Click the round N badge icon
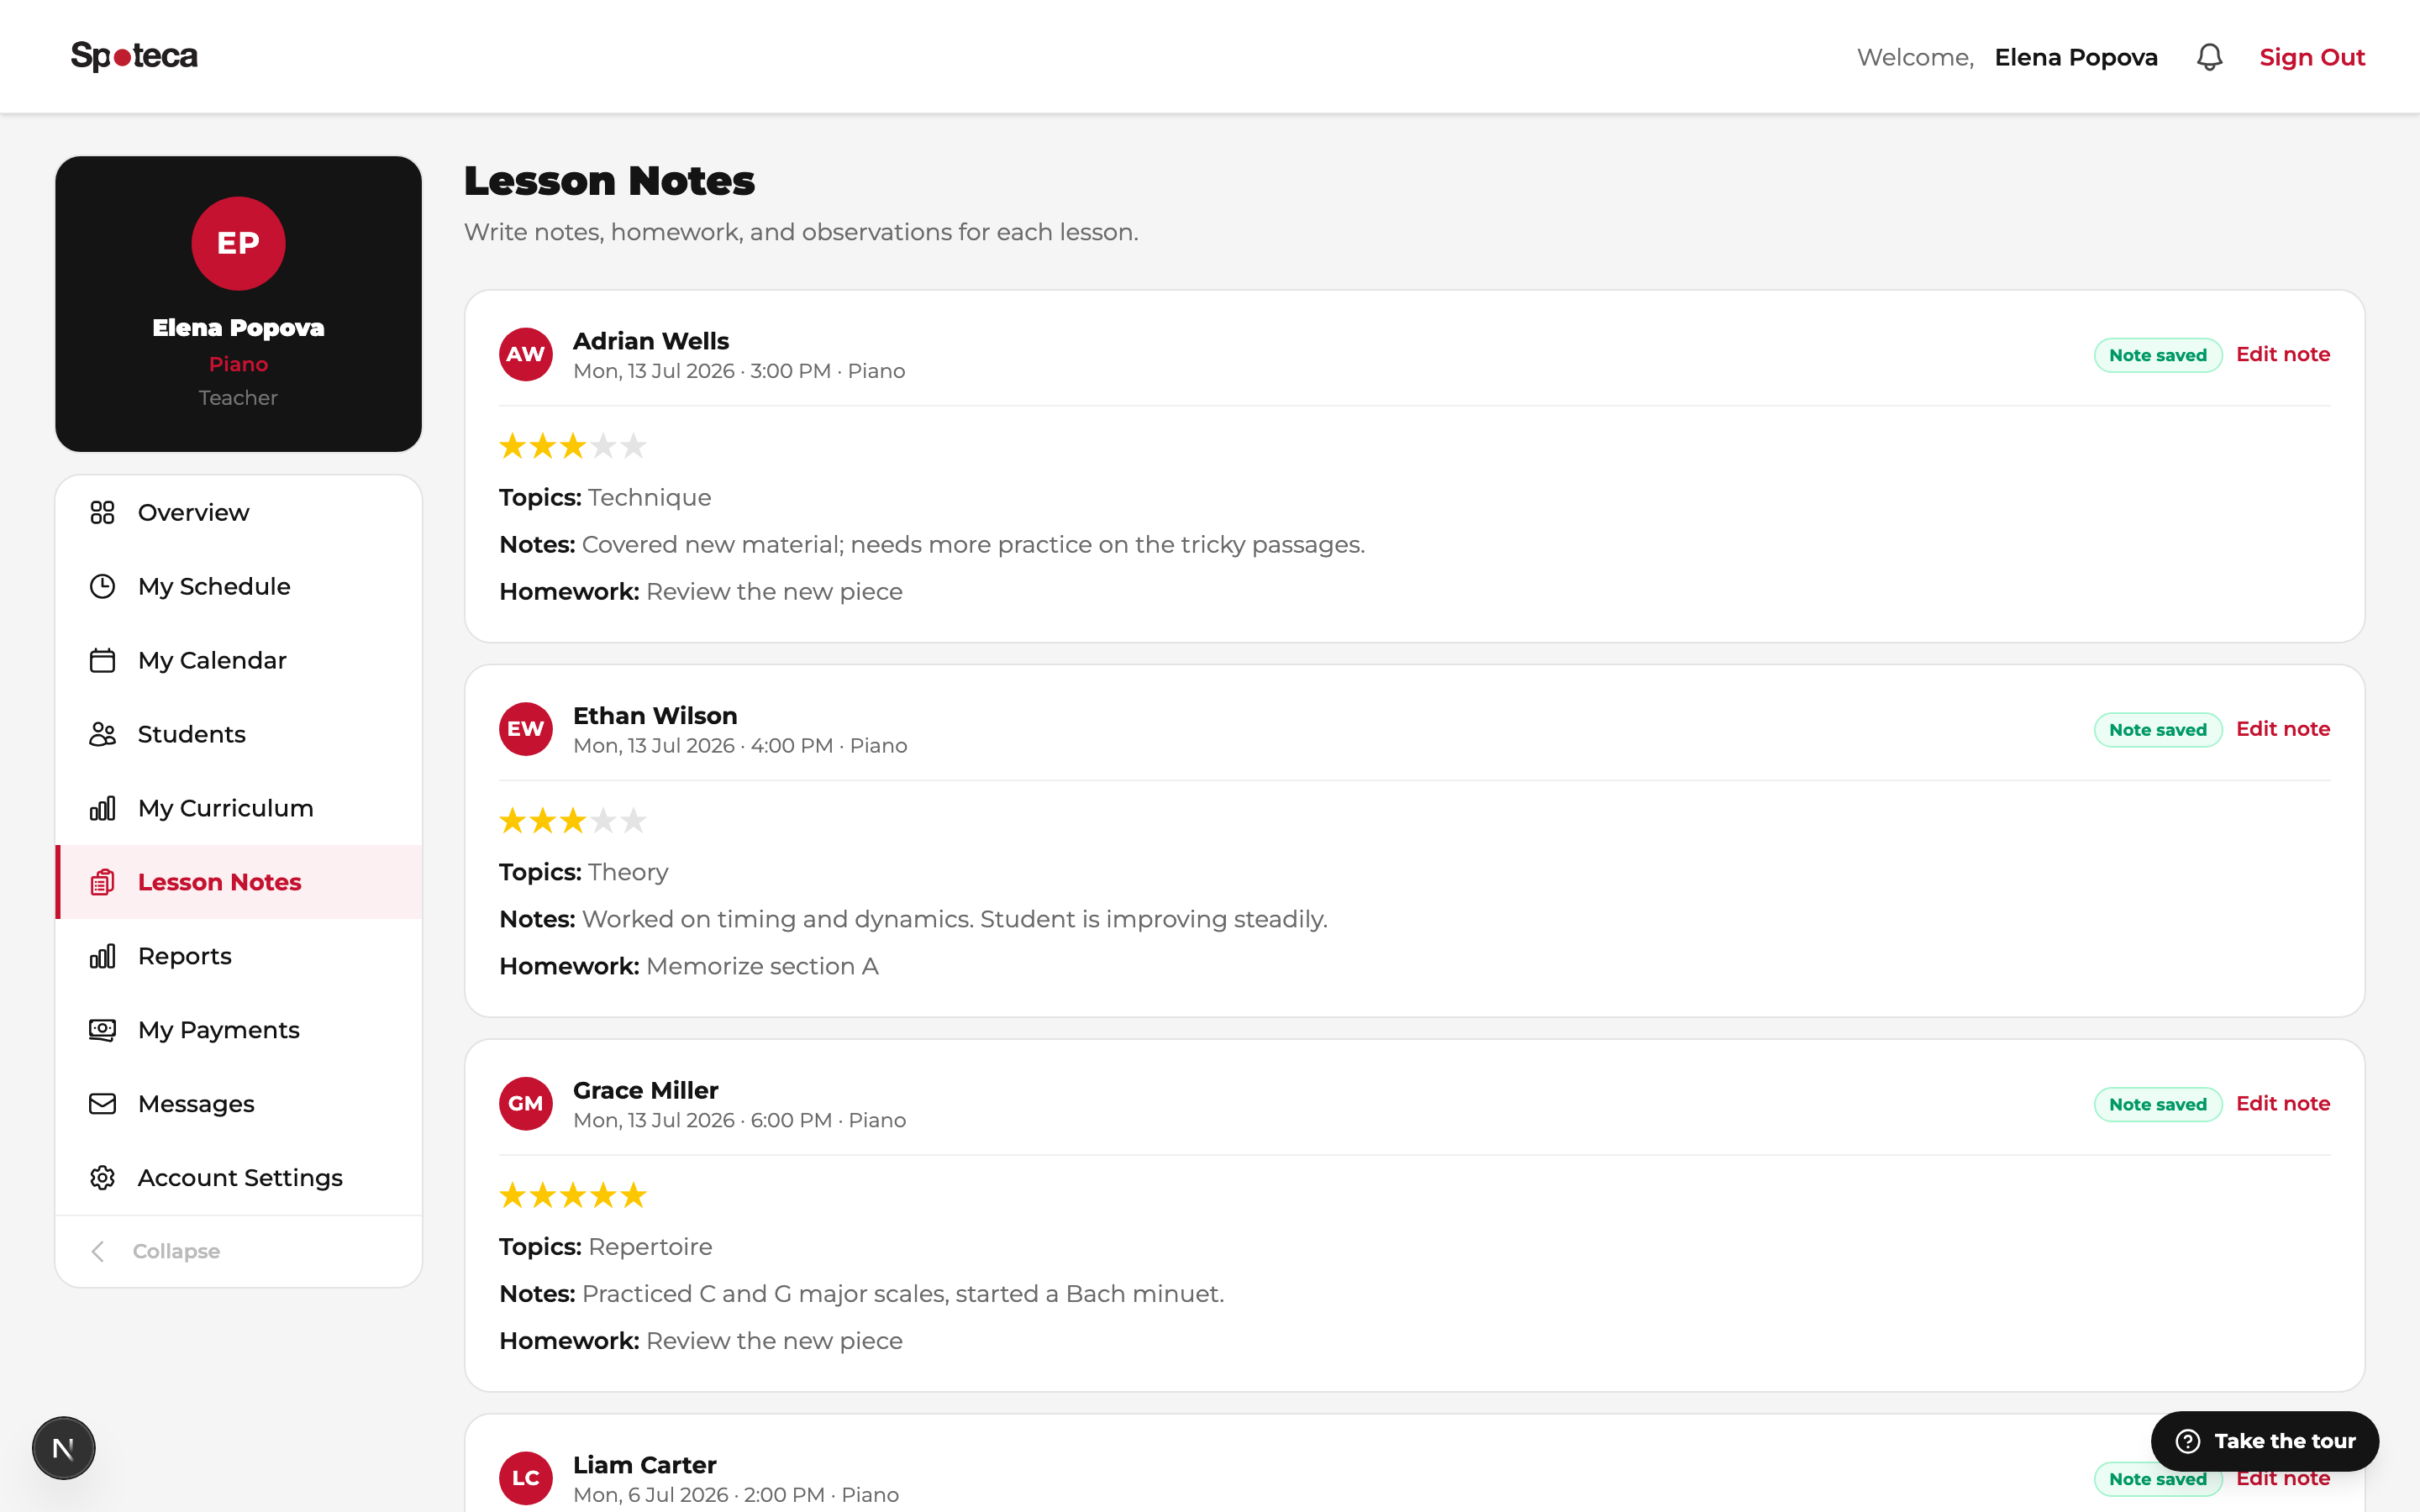The height and width of the screenshot is (1512, 2420). click(63, 1448)
